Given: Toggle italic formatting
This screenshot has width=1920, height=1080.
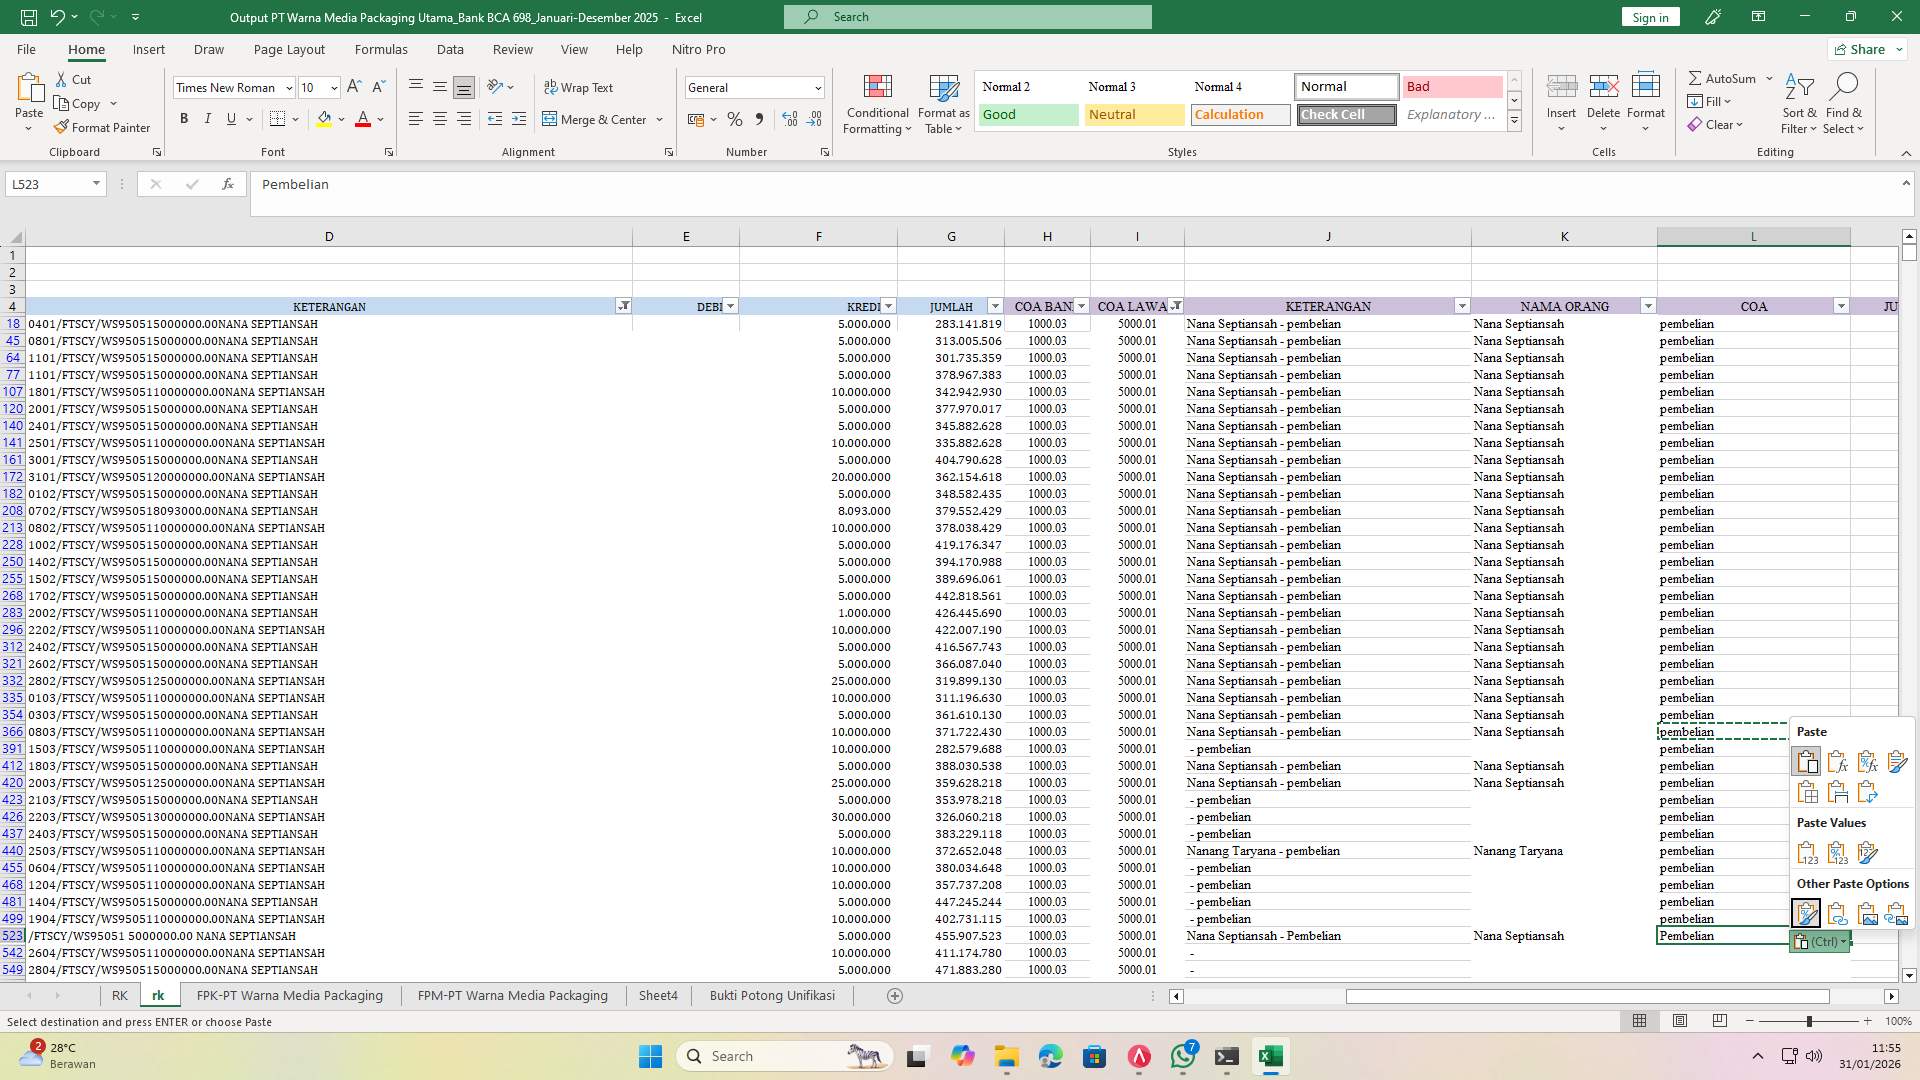Looking at the screenshot, I should 208,118.
